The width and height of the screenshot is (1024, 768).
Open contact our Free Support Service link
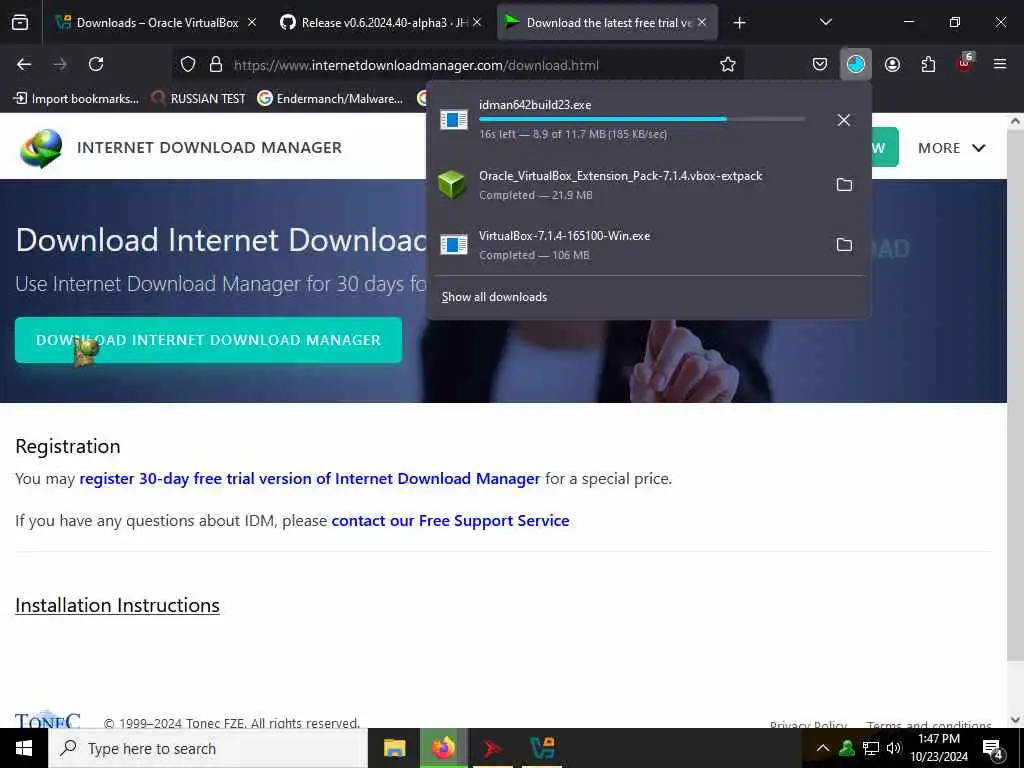click(x=451, y=520)
